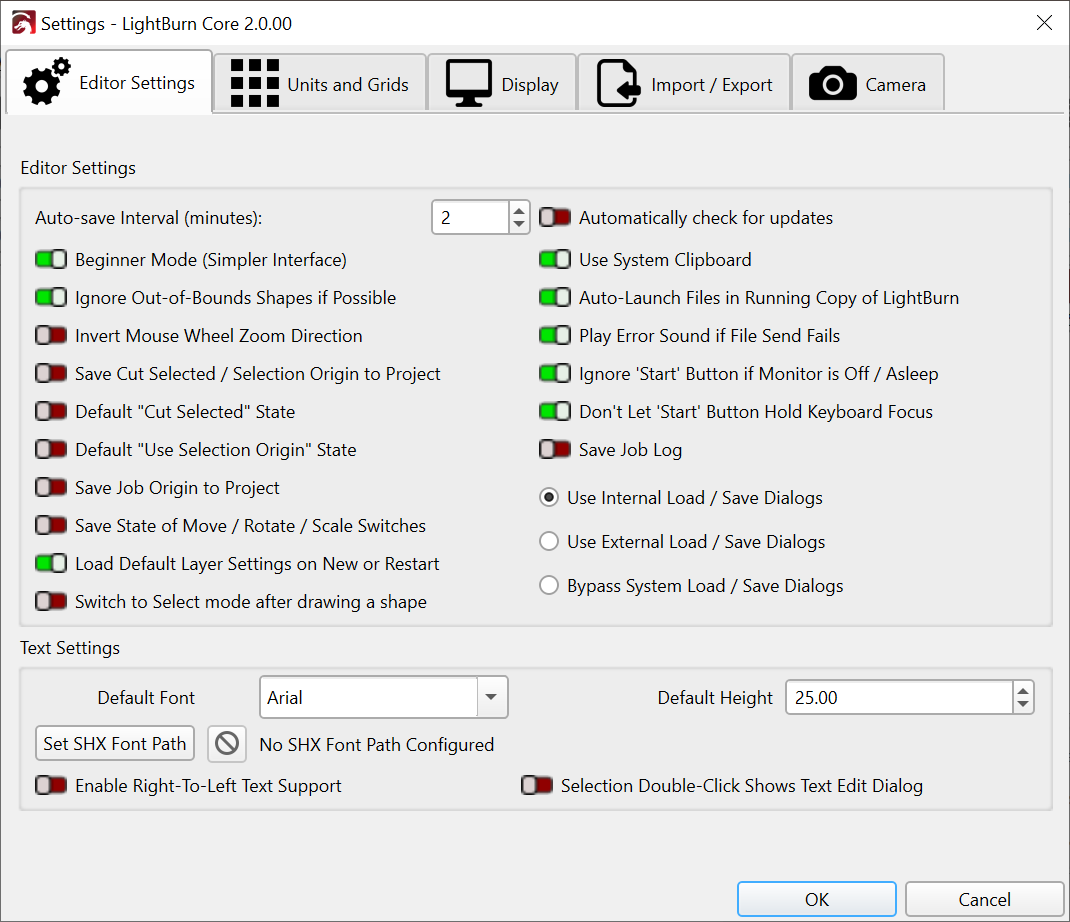Image resolution: width=1070 pixels, height=922 pixels.
Task: Enable Invert Mouse Wheel Zoom Direction
Action: coord(51,336)
